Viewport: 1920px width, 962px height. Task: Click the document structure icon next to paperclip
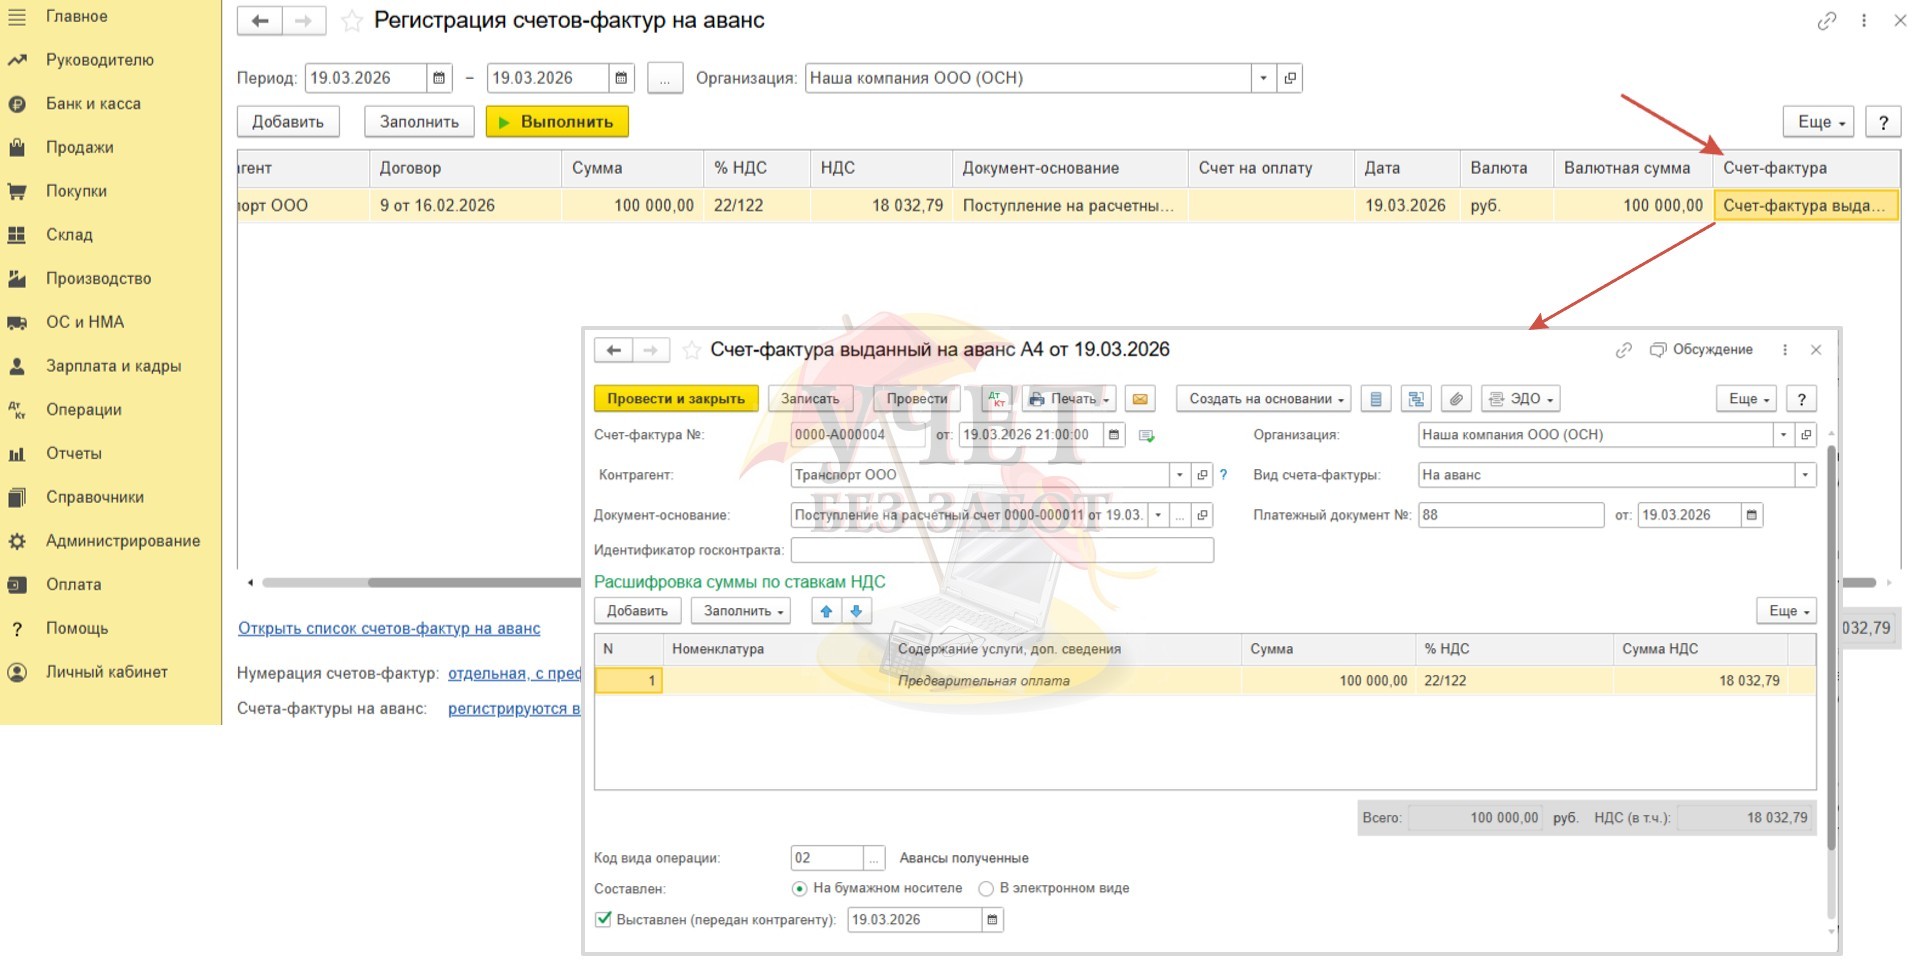(1416, 399)
